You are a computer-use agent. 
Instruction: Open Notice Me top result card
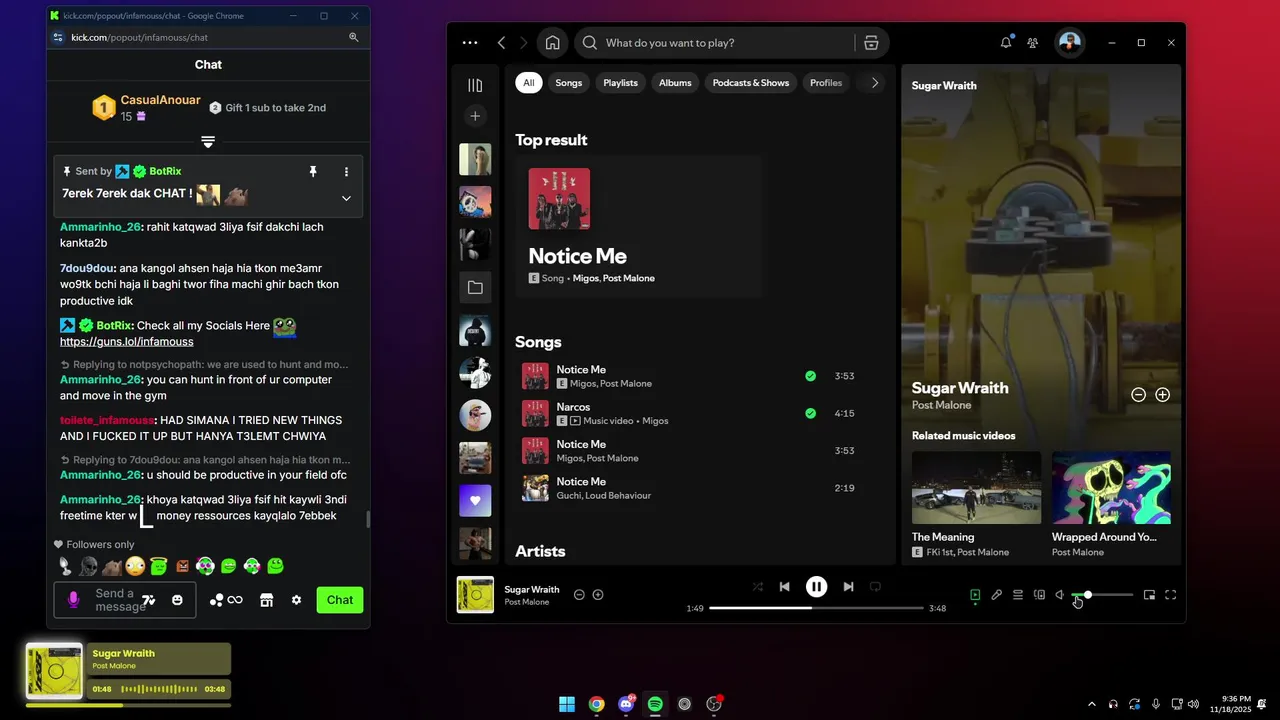click(x=639, y=226)
